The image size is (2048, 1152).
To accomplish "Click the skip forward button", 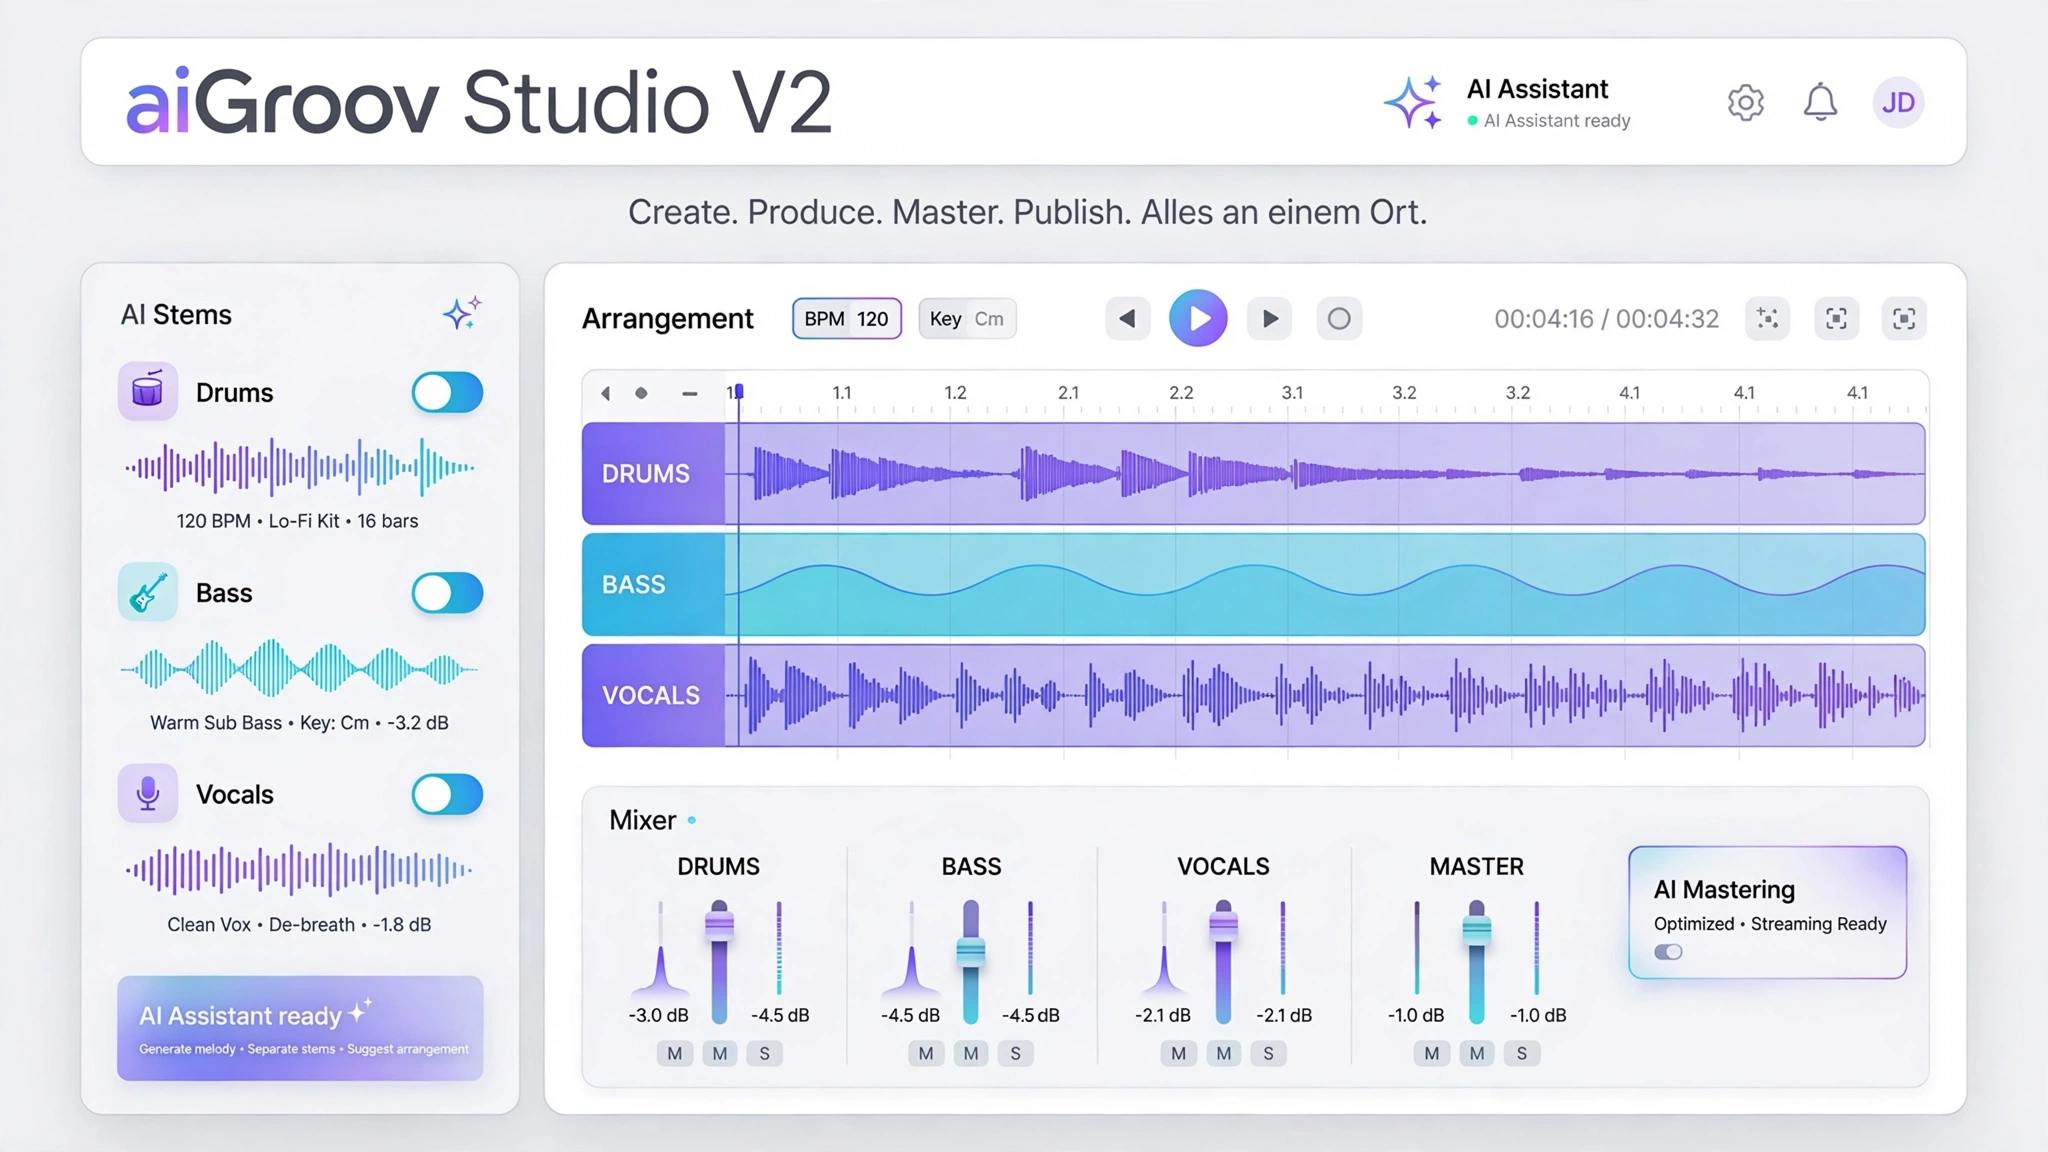I will coord(1270,319).
